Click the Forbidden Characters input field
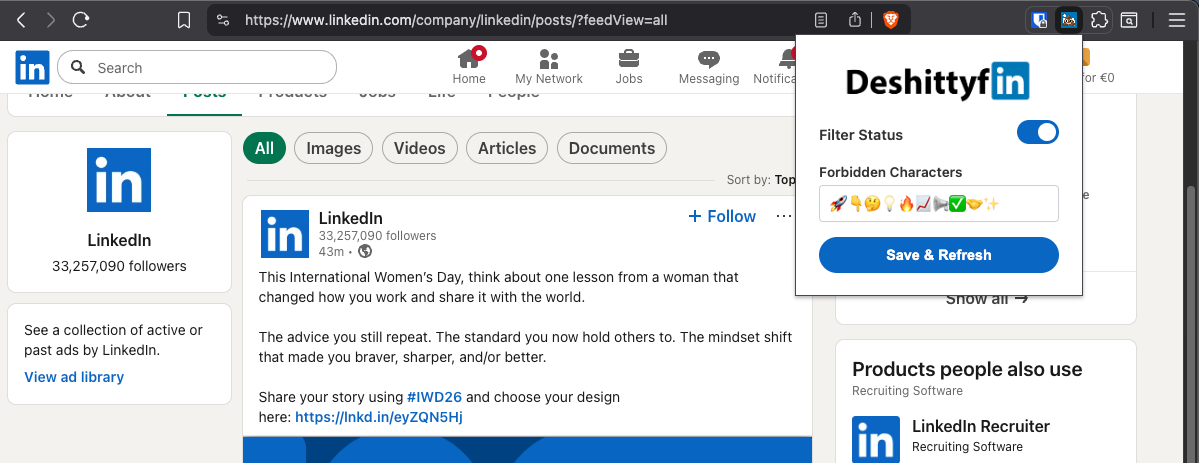Screen dimensions: 1199x463 (x=938, y=204)
